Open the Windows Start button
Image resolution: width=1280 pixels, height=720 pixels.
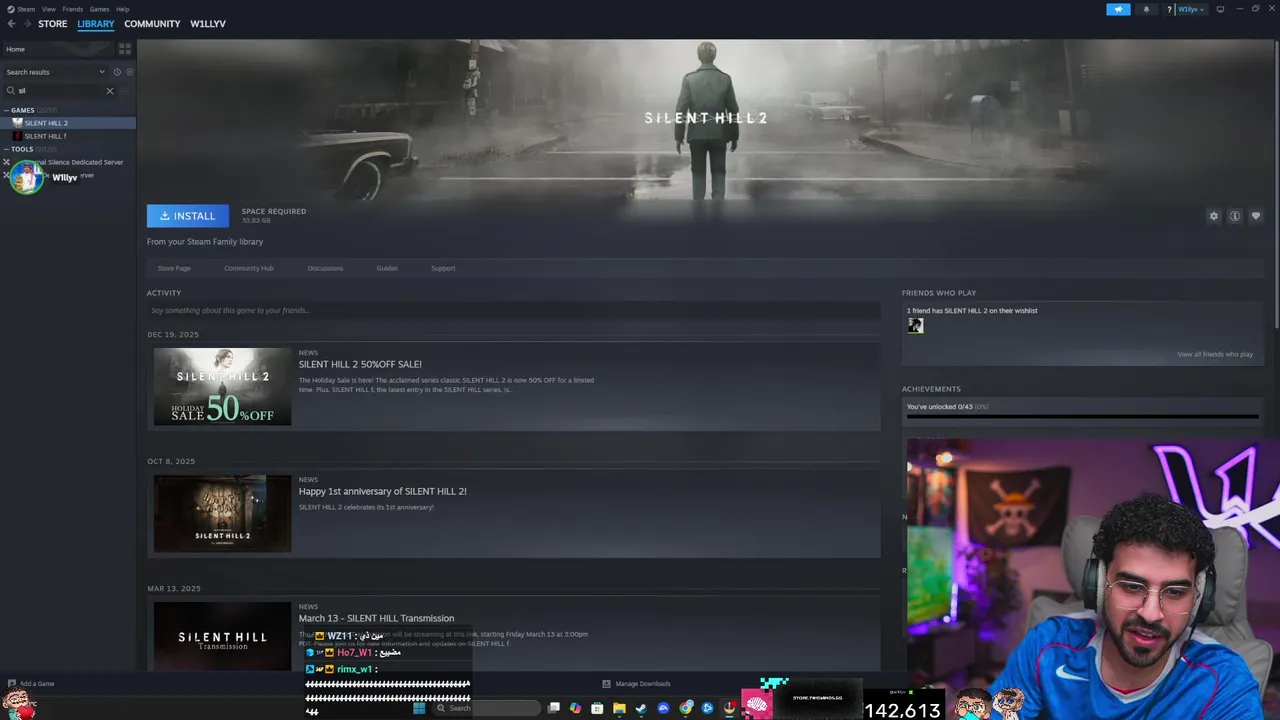419,708
